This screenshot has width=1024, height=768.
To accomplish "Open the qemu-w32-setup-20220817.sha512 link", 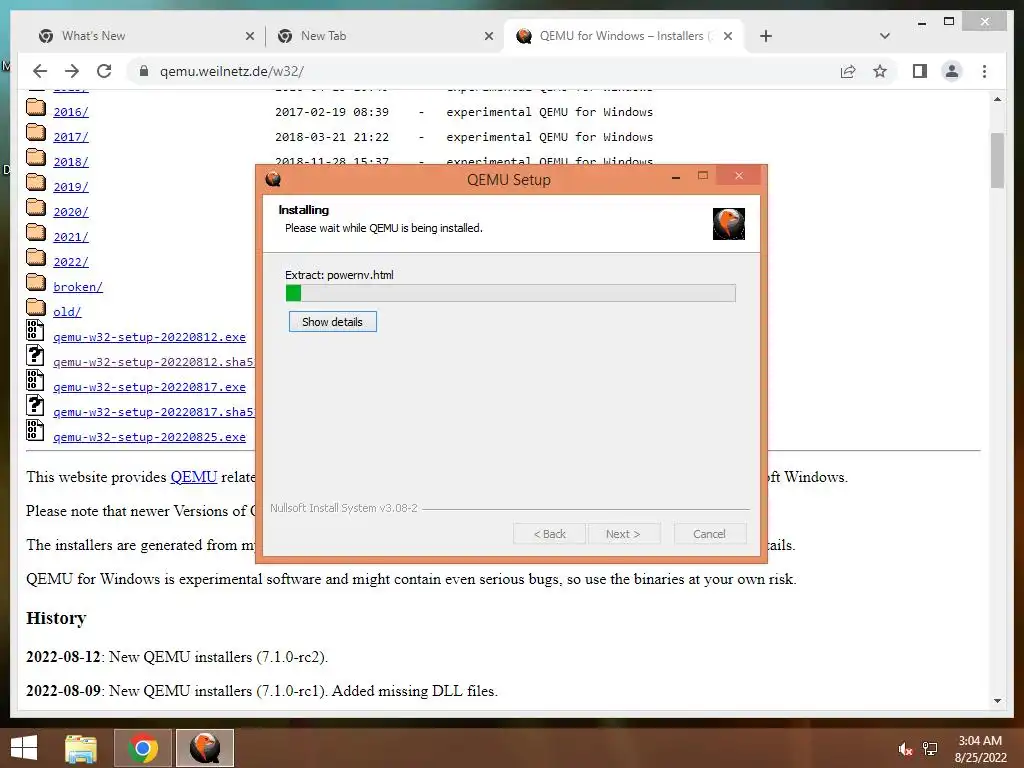I will pyautogui.click(x=154, y=411).
